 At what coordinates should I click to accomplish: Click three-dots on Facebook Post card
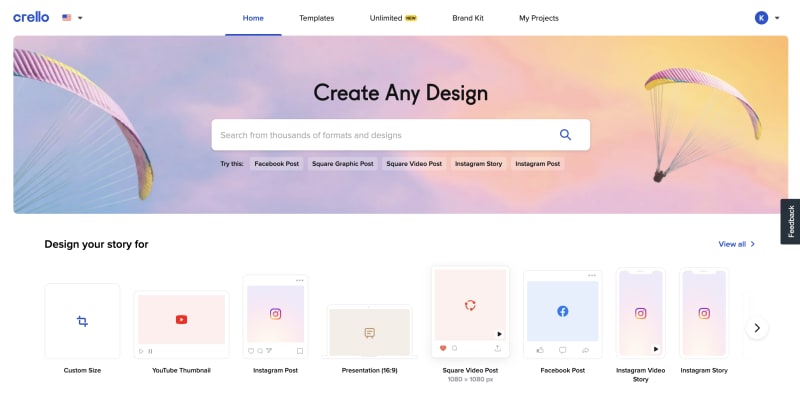(x=592, y=276)
